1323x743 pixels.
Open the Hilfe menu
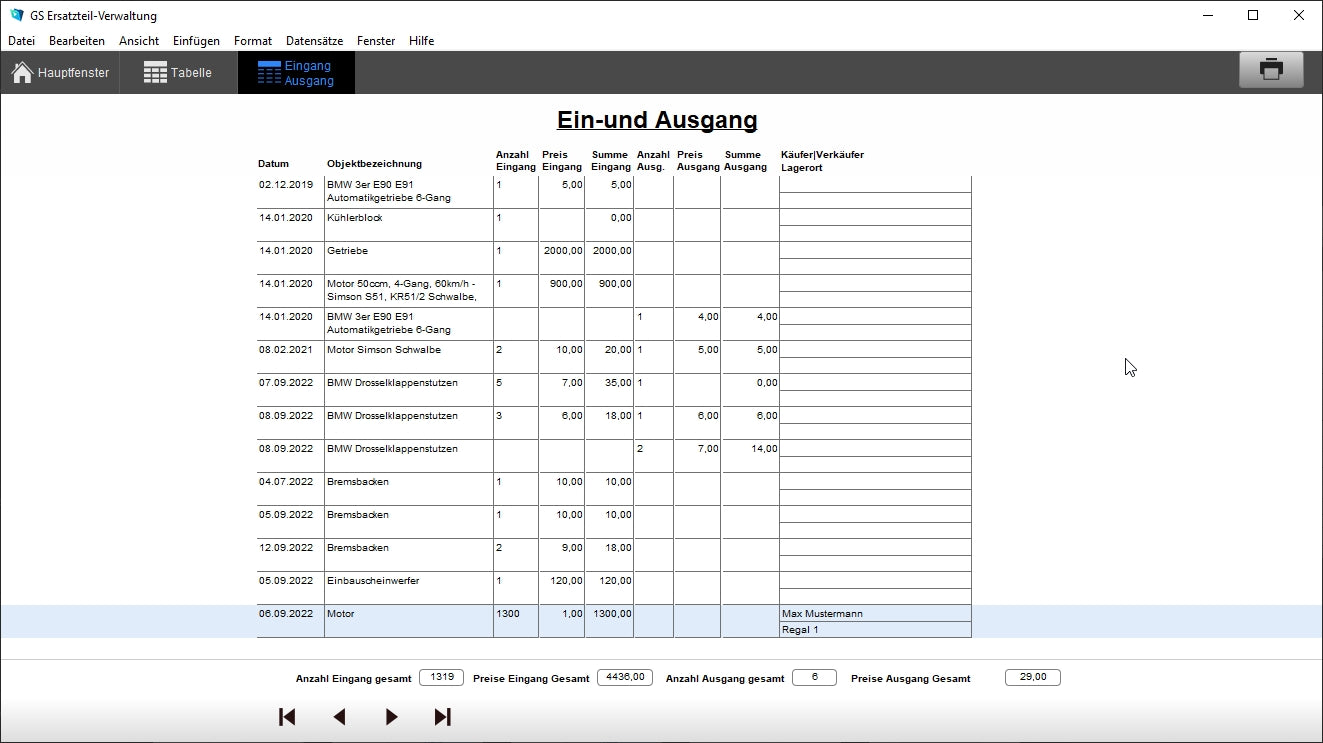click(421, 41)
